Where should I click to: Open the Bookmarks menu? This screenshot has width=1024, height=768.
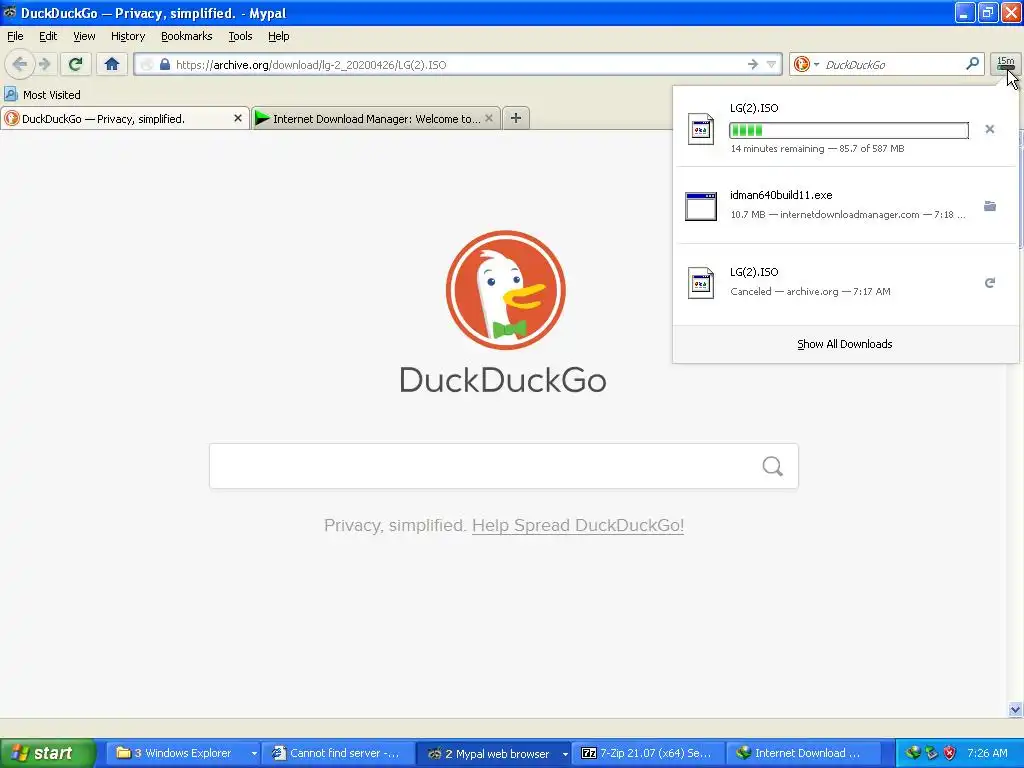coord(186,36)
